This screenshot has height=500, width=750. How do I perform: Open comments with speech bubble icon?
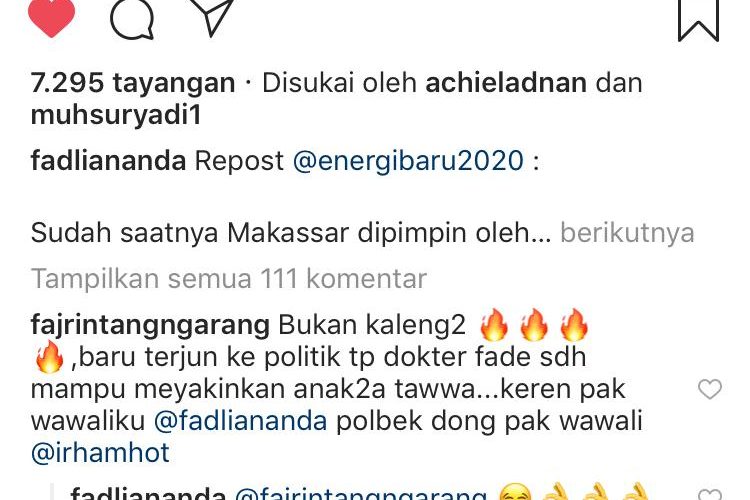click(132, 18)
